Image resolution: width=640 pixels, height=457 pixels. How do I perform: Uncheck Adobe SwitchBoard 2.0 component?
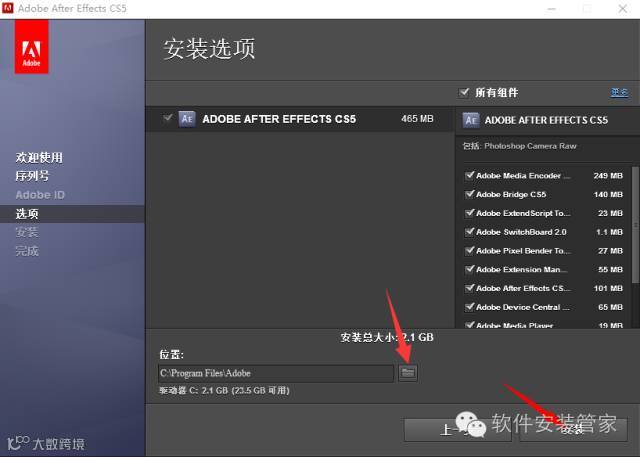[x=469, y=232]
